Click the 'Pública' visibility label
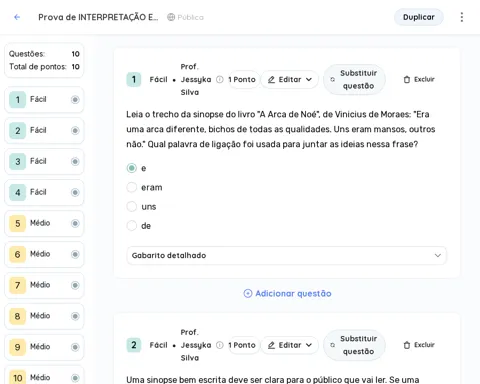Image resolution: width=480 pixels, height=384 pixels. click(190, 17)
